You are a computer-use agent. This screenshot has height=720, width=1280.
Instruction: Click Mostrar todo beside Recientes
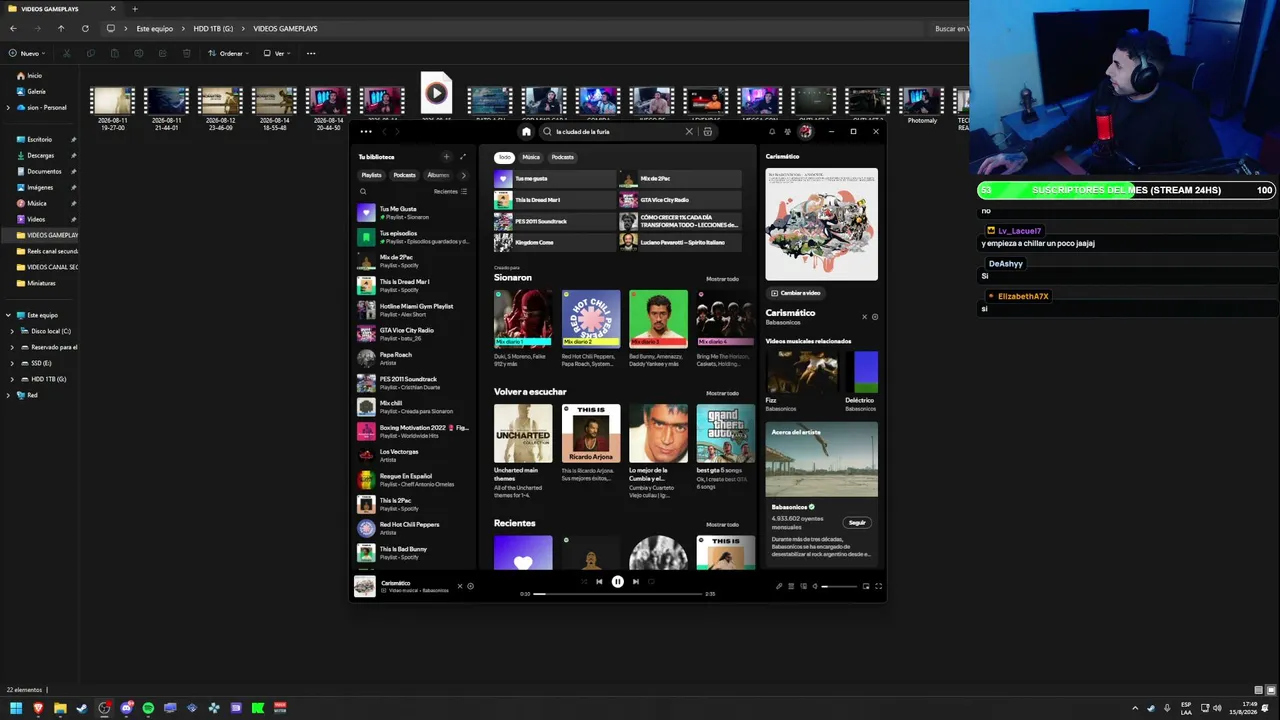[722, 524]
